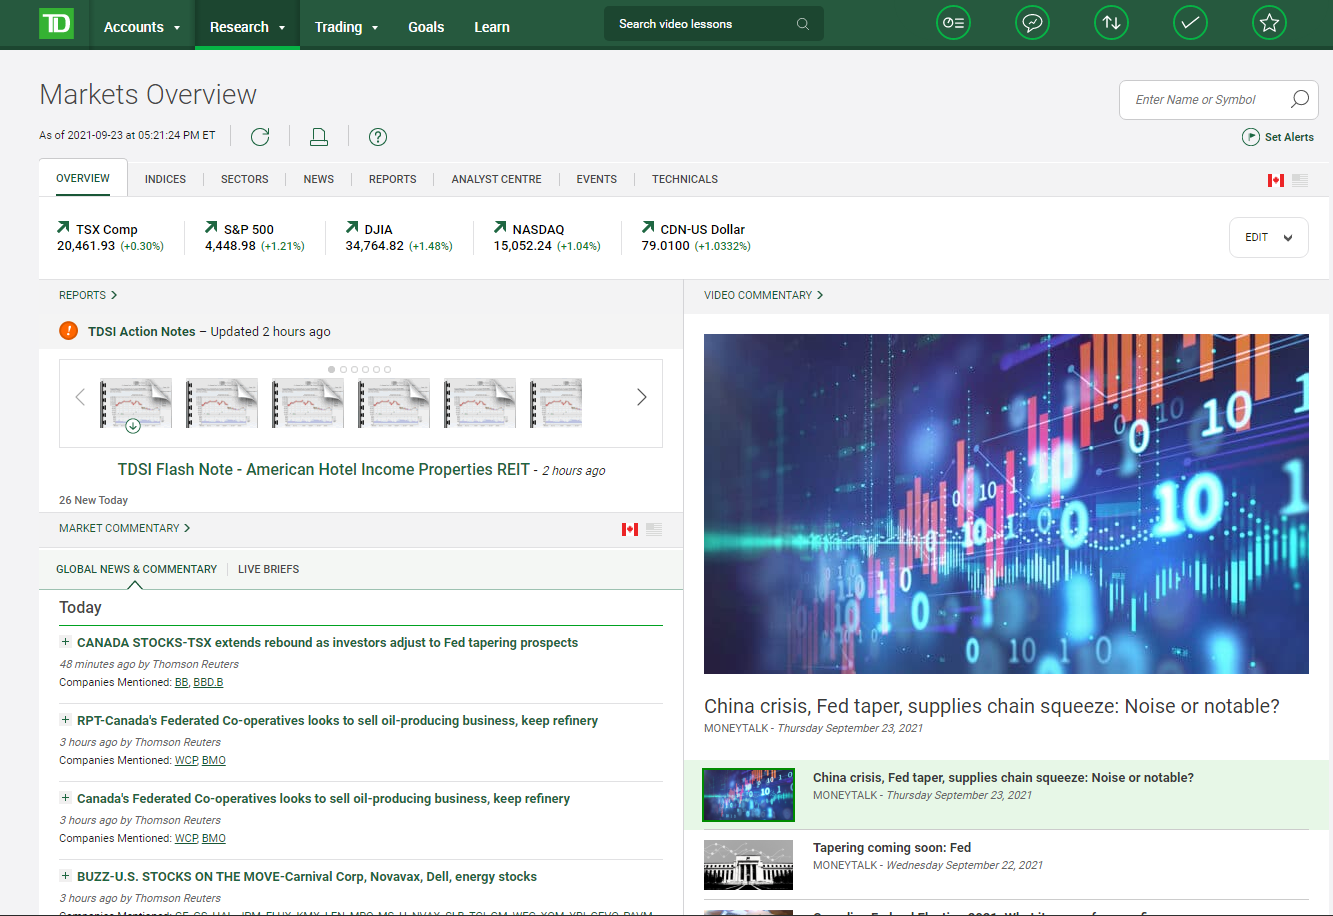Click the magnifier in symbol search box
1333x916 pixels.
[1299, 99]
